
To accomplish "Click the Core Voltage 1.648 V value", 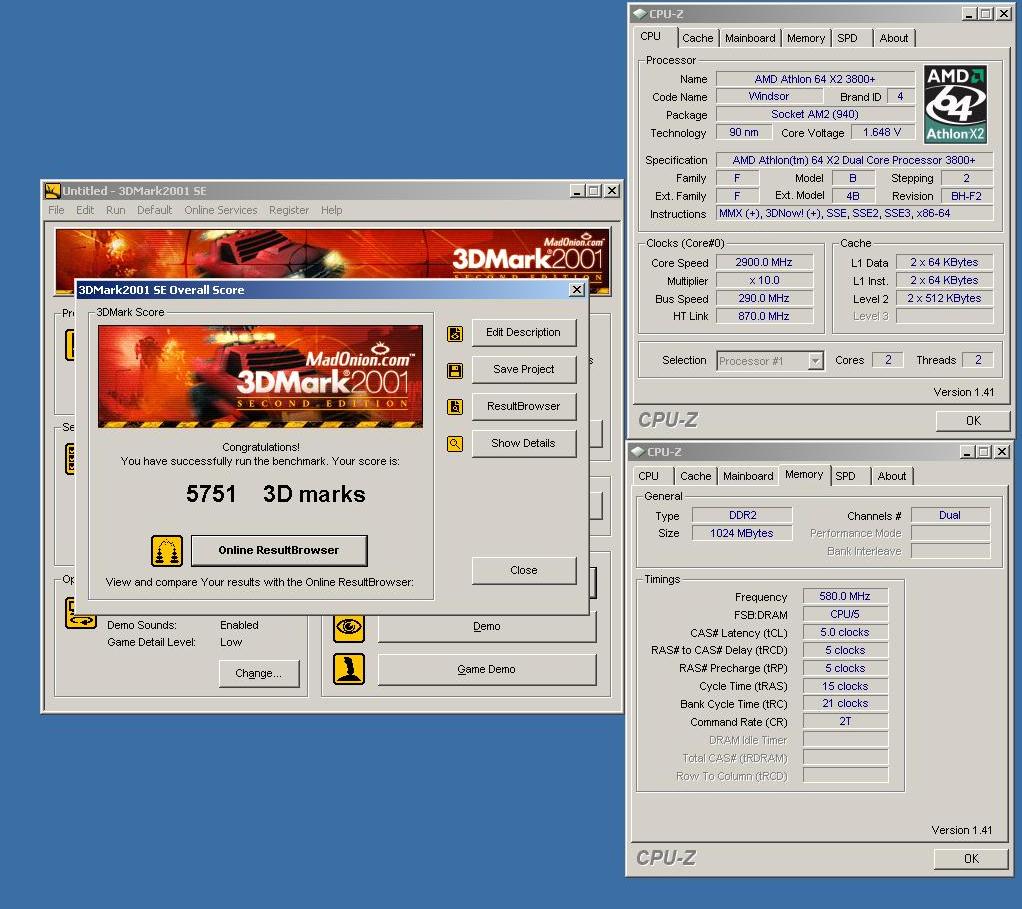I will 882,133.
